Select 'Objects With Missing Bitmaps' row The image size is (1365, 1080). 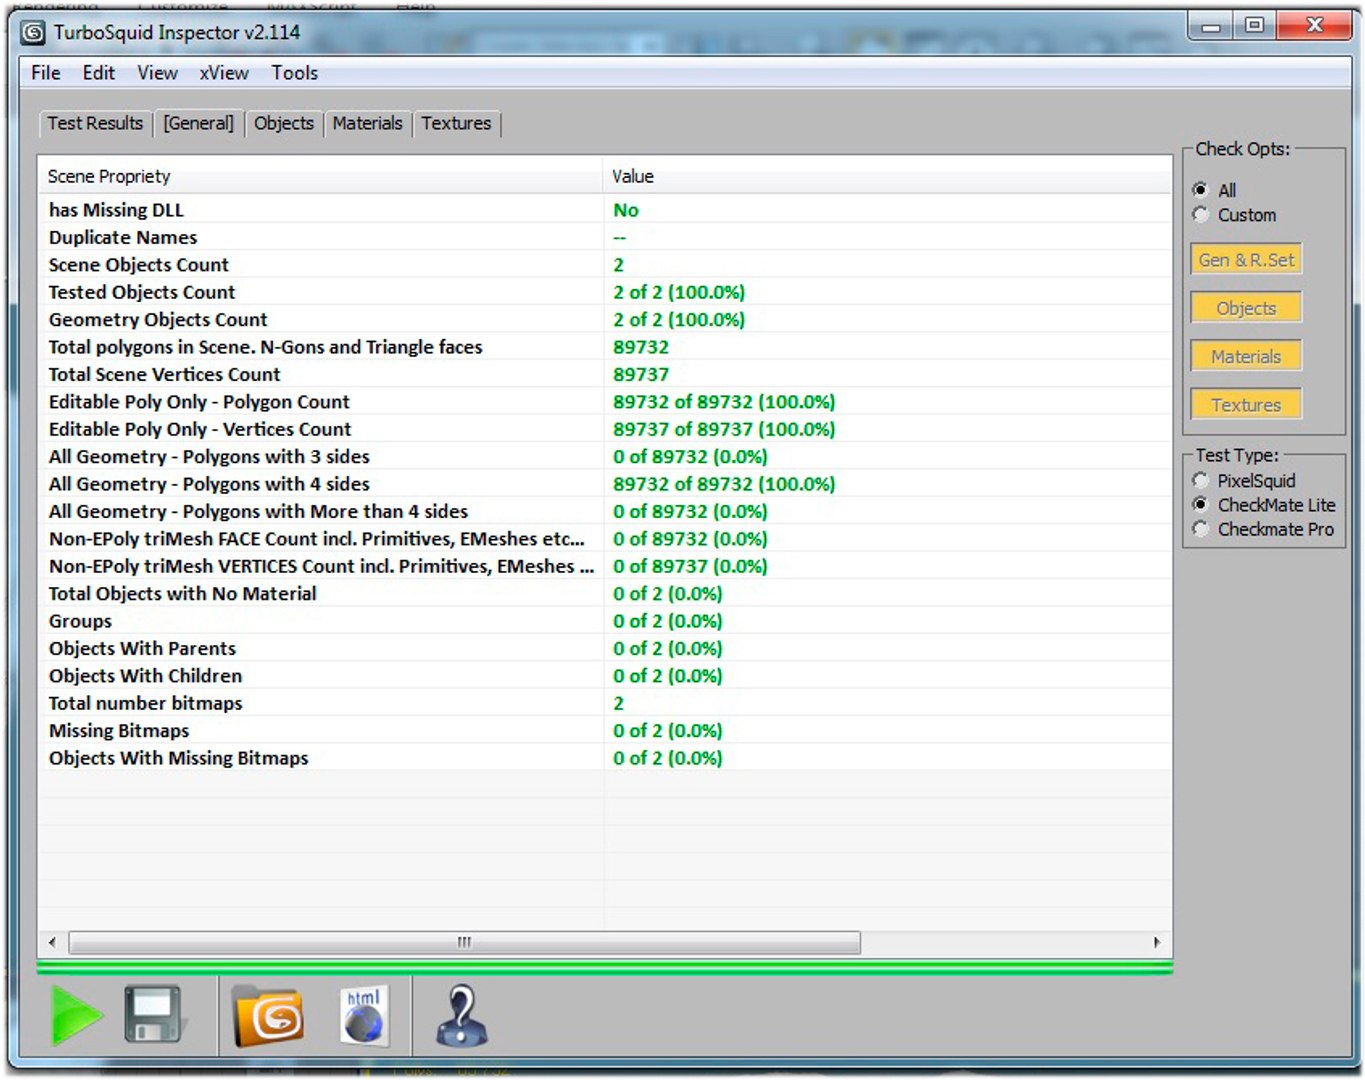[605, 758]
